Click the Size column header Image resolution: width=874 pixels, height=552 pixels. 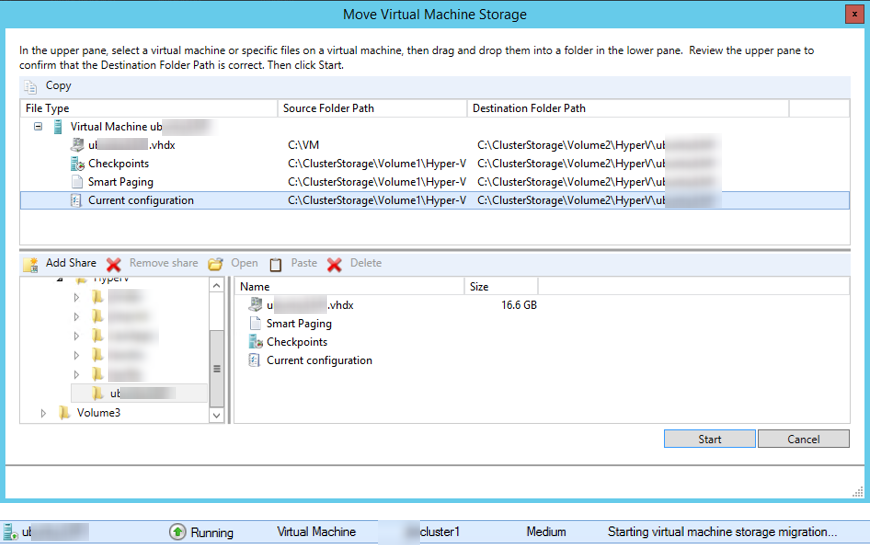point(500,287)
